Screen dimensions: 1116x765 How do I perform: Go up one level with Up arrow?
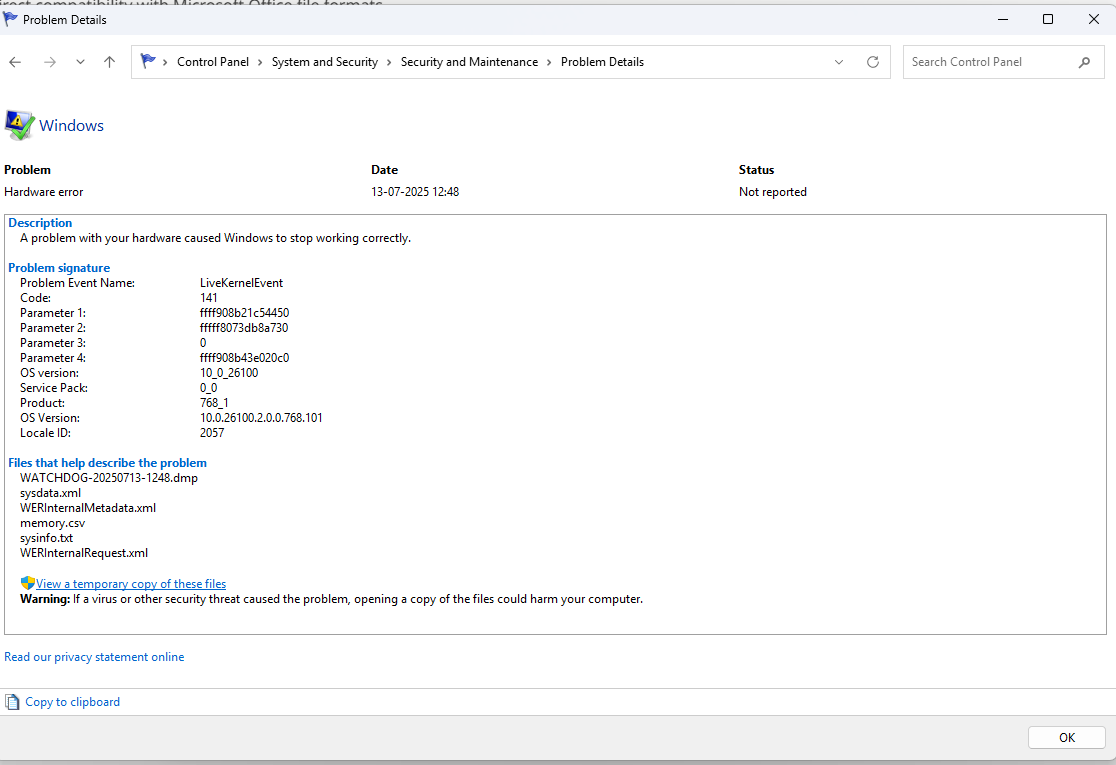[x=109, y=63]
